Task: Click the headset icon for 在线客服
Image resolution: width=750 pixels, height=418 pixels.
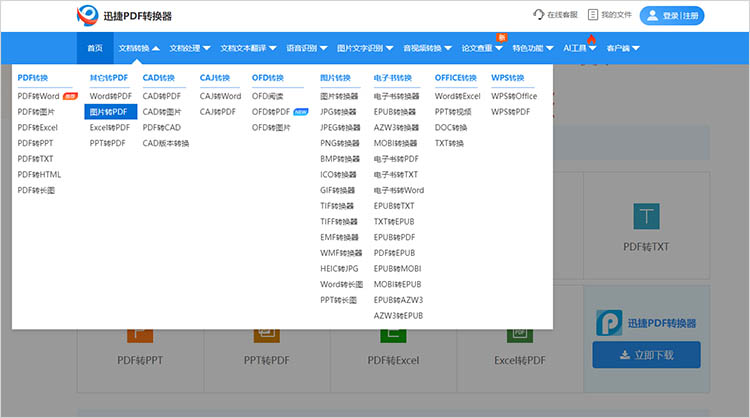Action: [539, 15]
